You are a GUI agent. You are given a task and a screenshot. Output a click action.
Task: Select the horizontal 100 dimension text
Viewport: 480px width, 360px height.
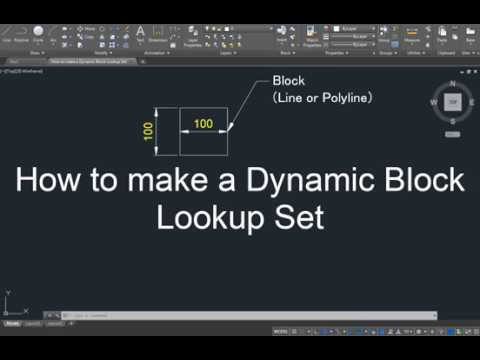203,124
